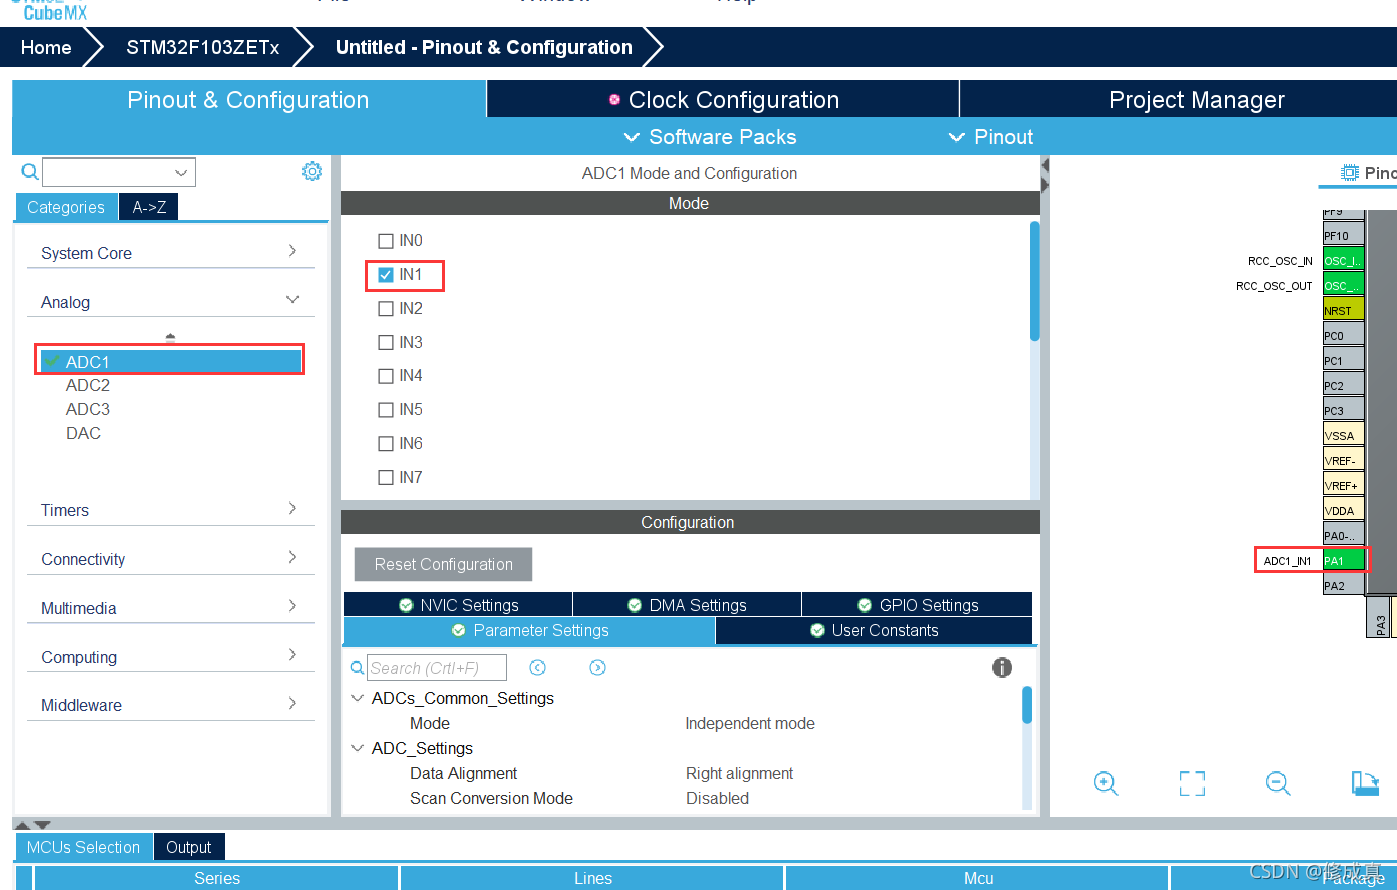Open the settings gear in categories panel
1397x890 pixels.
tap(312, 171)
